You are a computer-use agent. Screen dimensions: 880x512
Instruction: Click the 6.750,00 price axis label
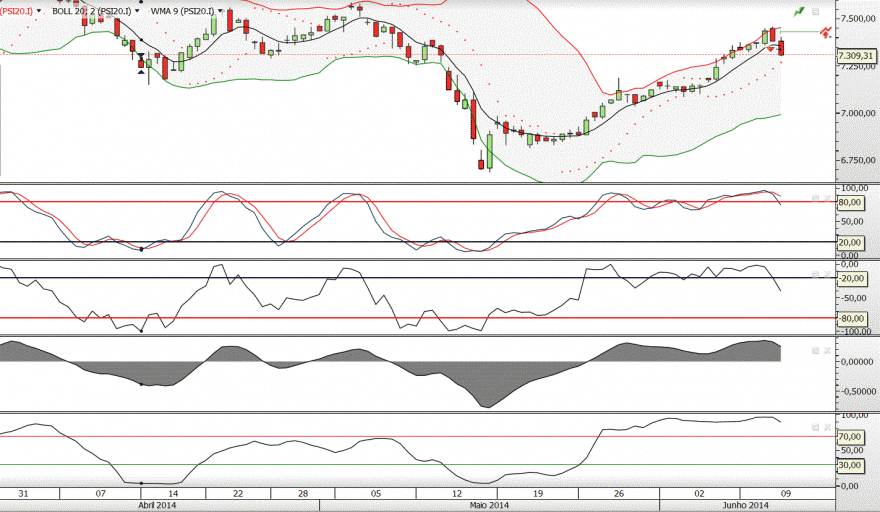[858, 160]
